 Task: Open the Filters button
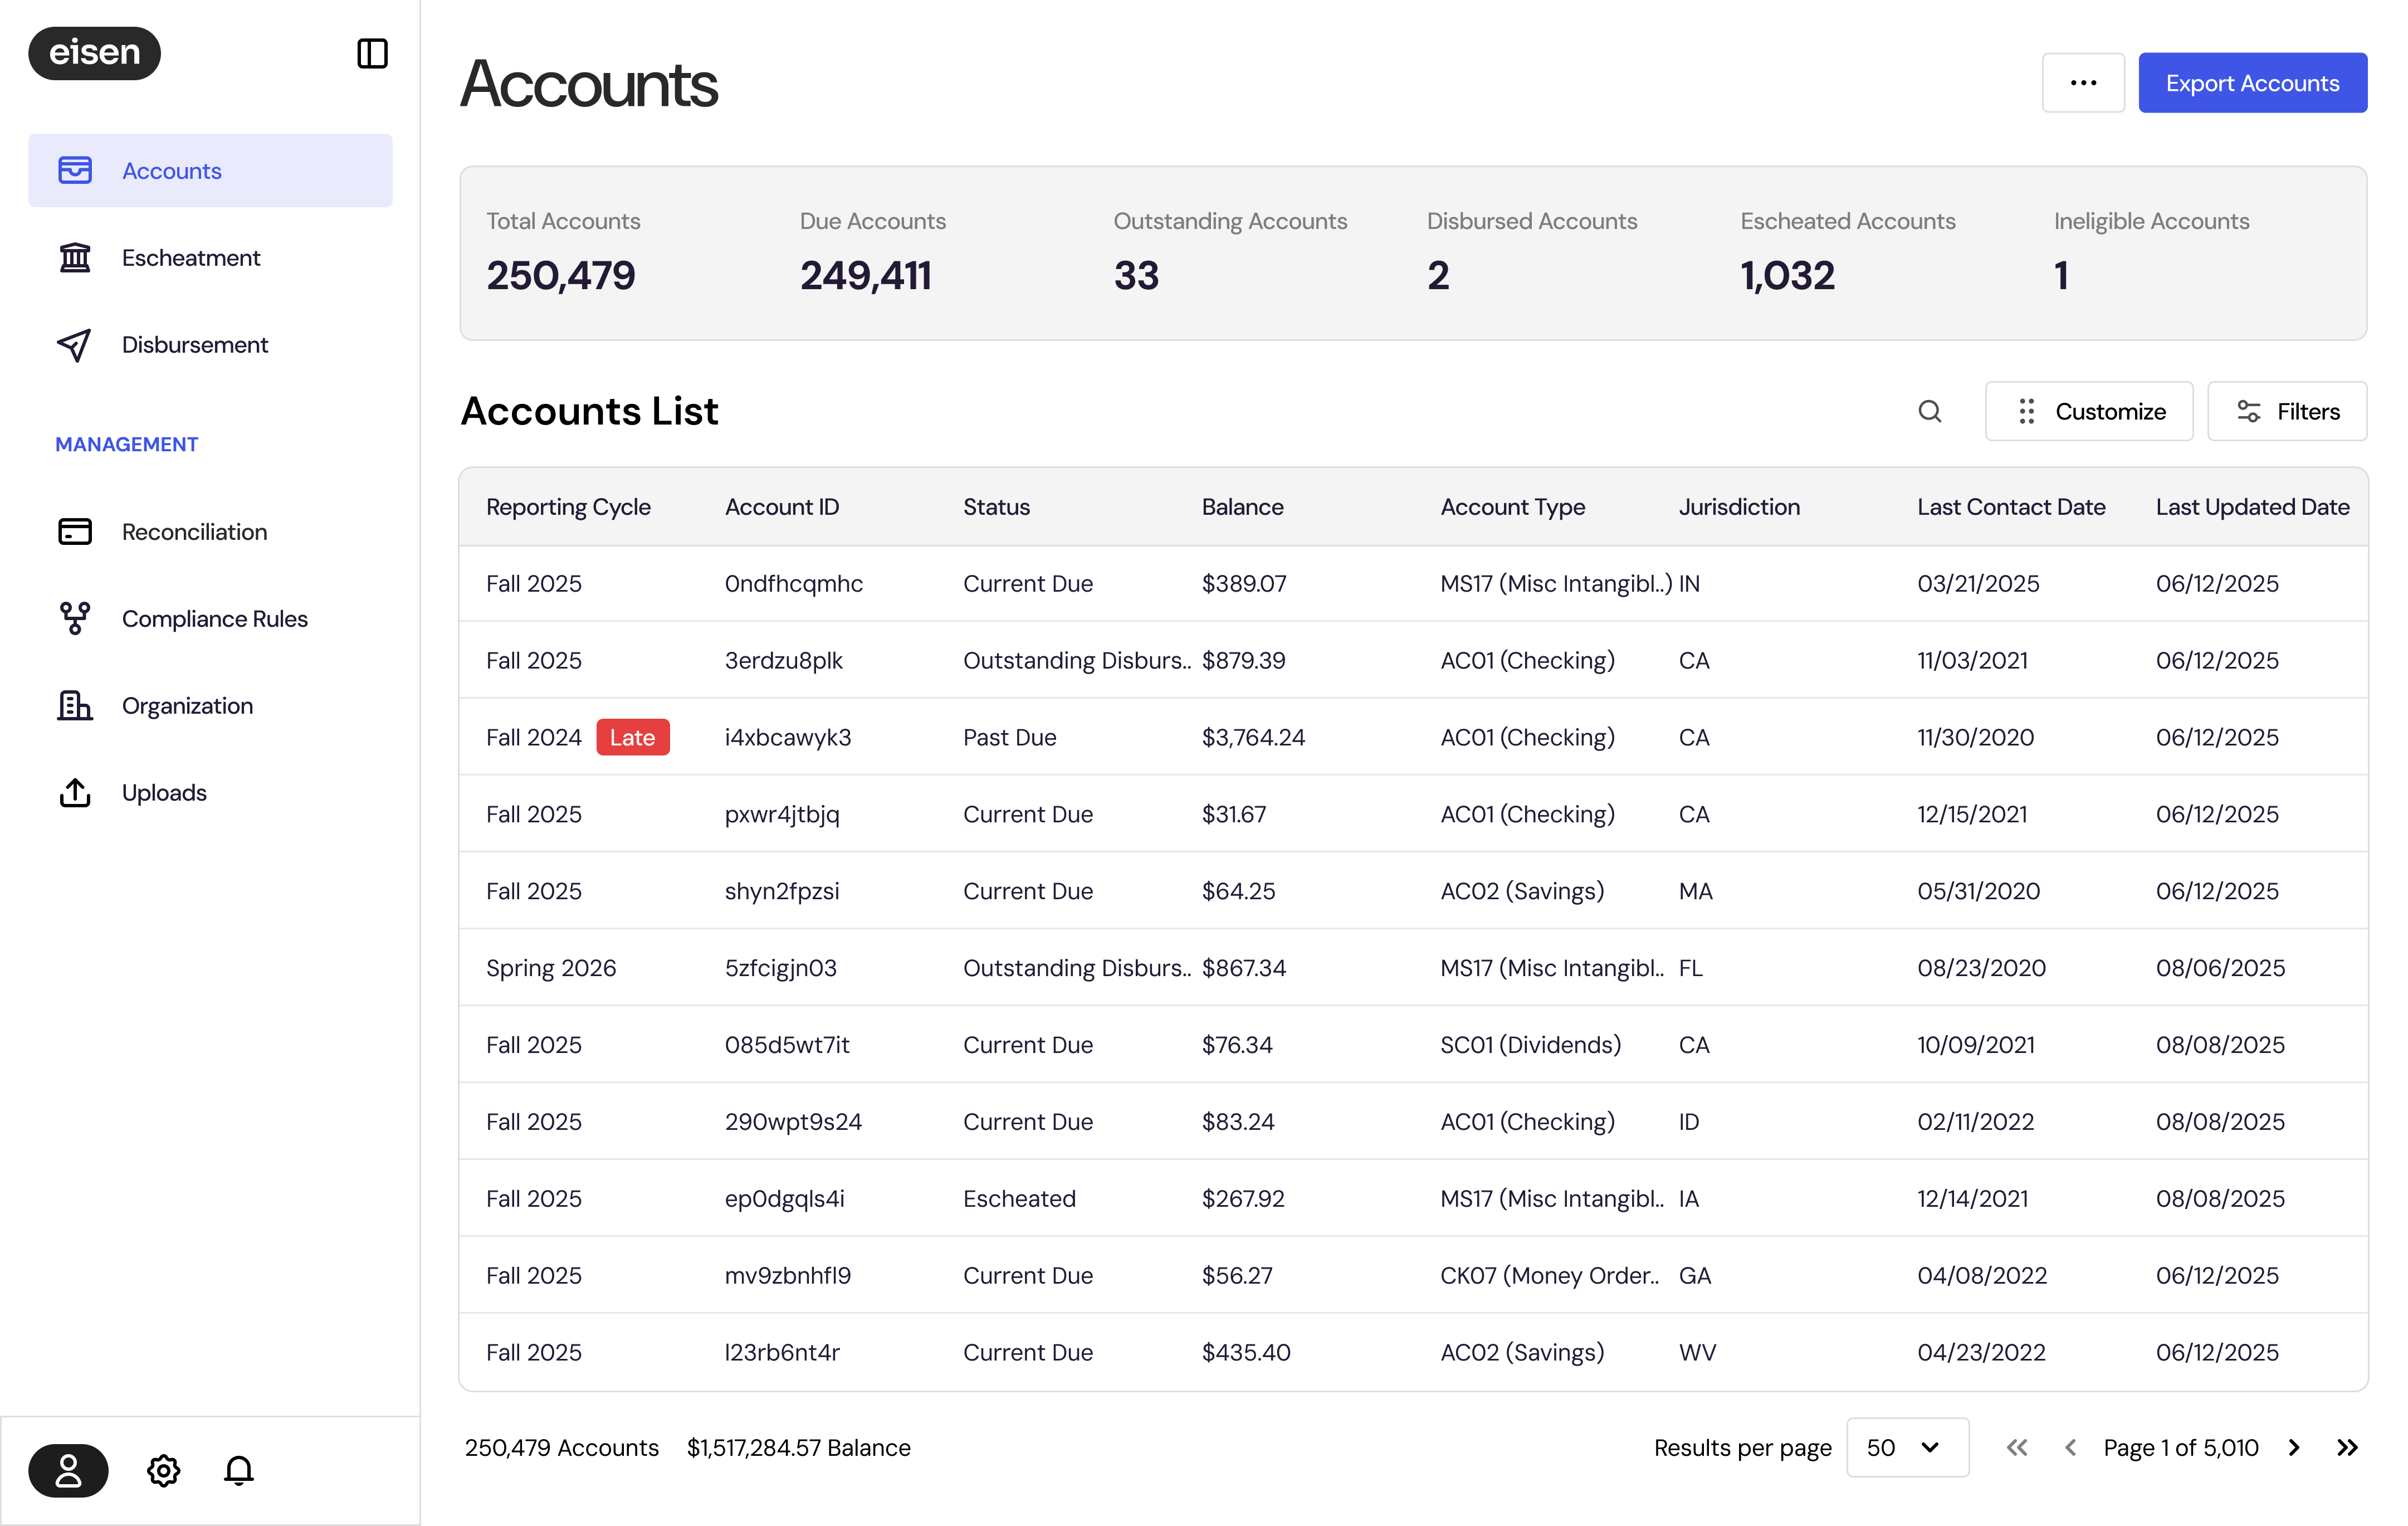pos(2287,411)
